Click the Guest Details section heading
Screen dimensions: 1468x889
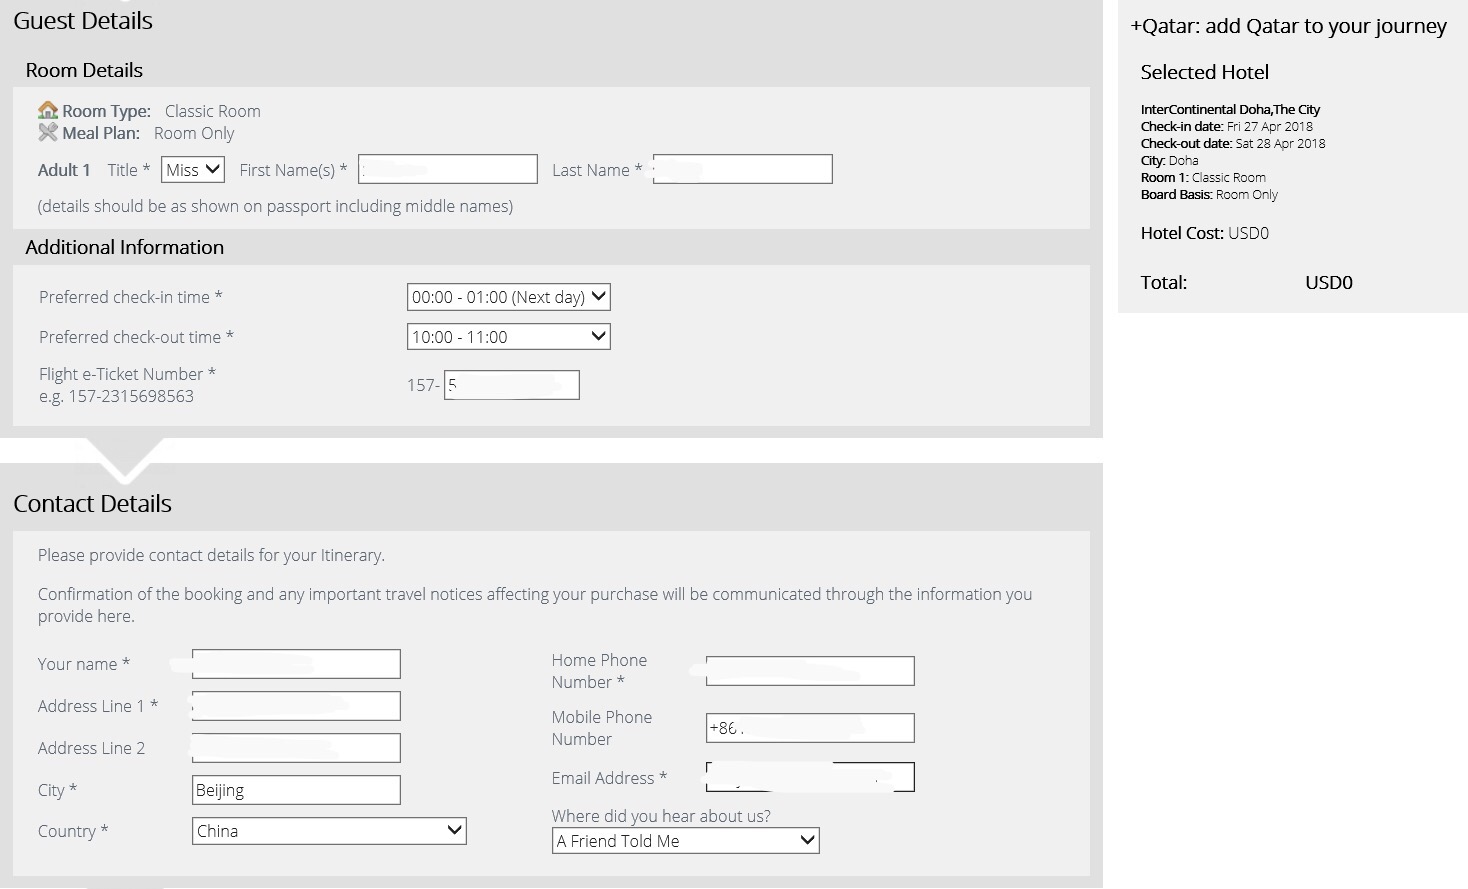tap(83, 21)
